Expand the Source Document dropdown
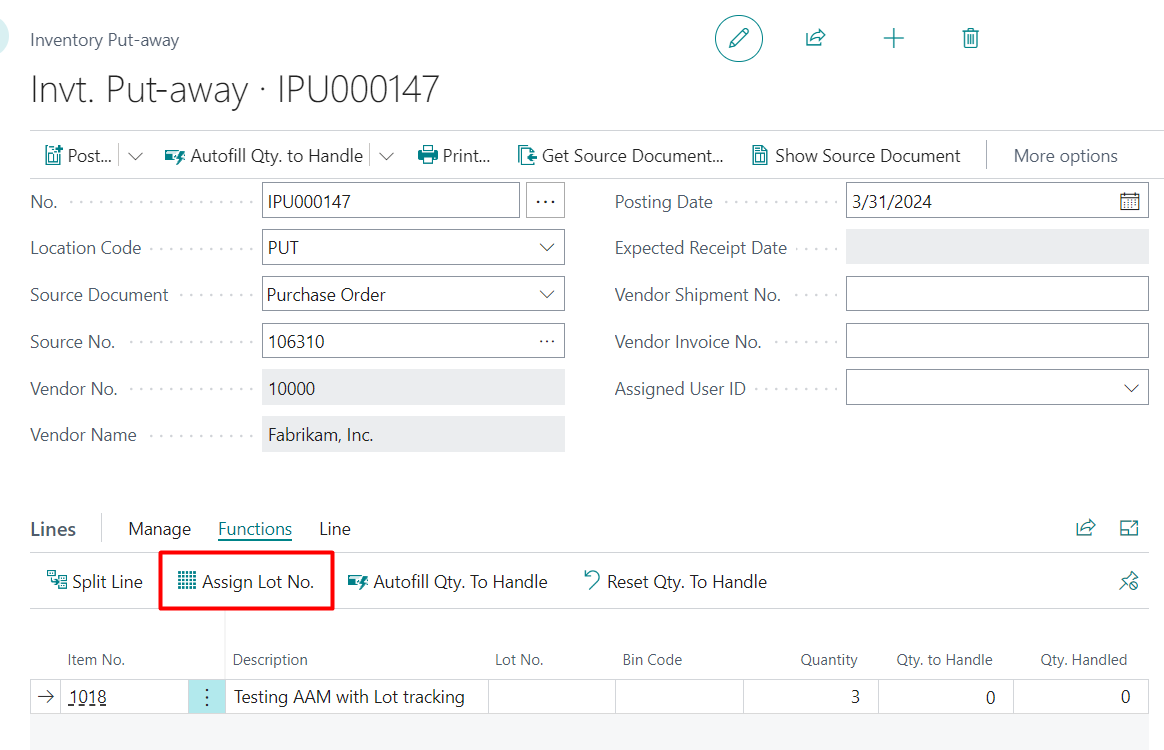1164x750 pixels. [x=546, y=295]
